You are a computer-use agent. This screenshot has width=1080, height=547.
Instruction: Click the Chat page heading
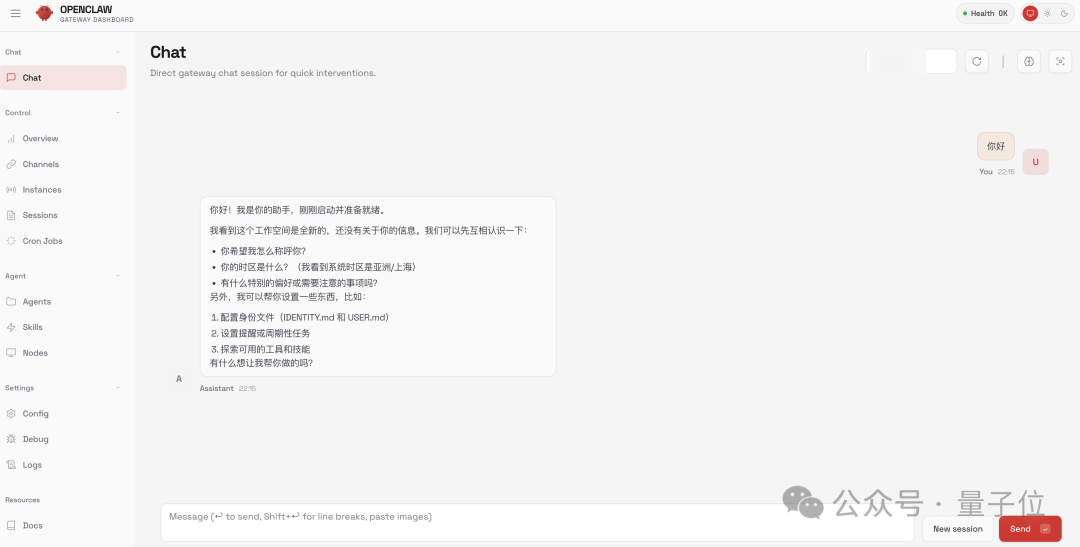[x=168, y=52]
